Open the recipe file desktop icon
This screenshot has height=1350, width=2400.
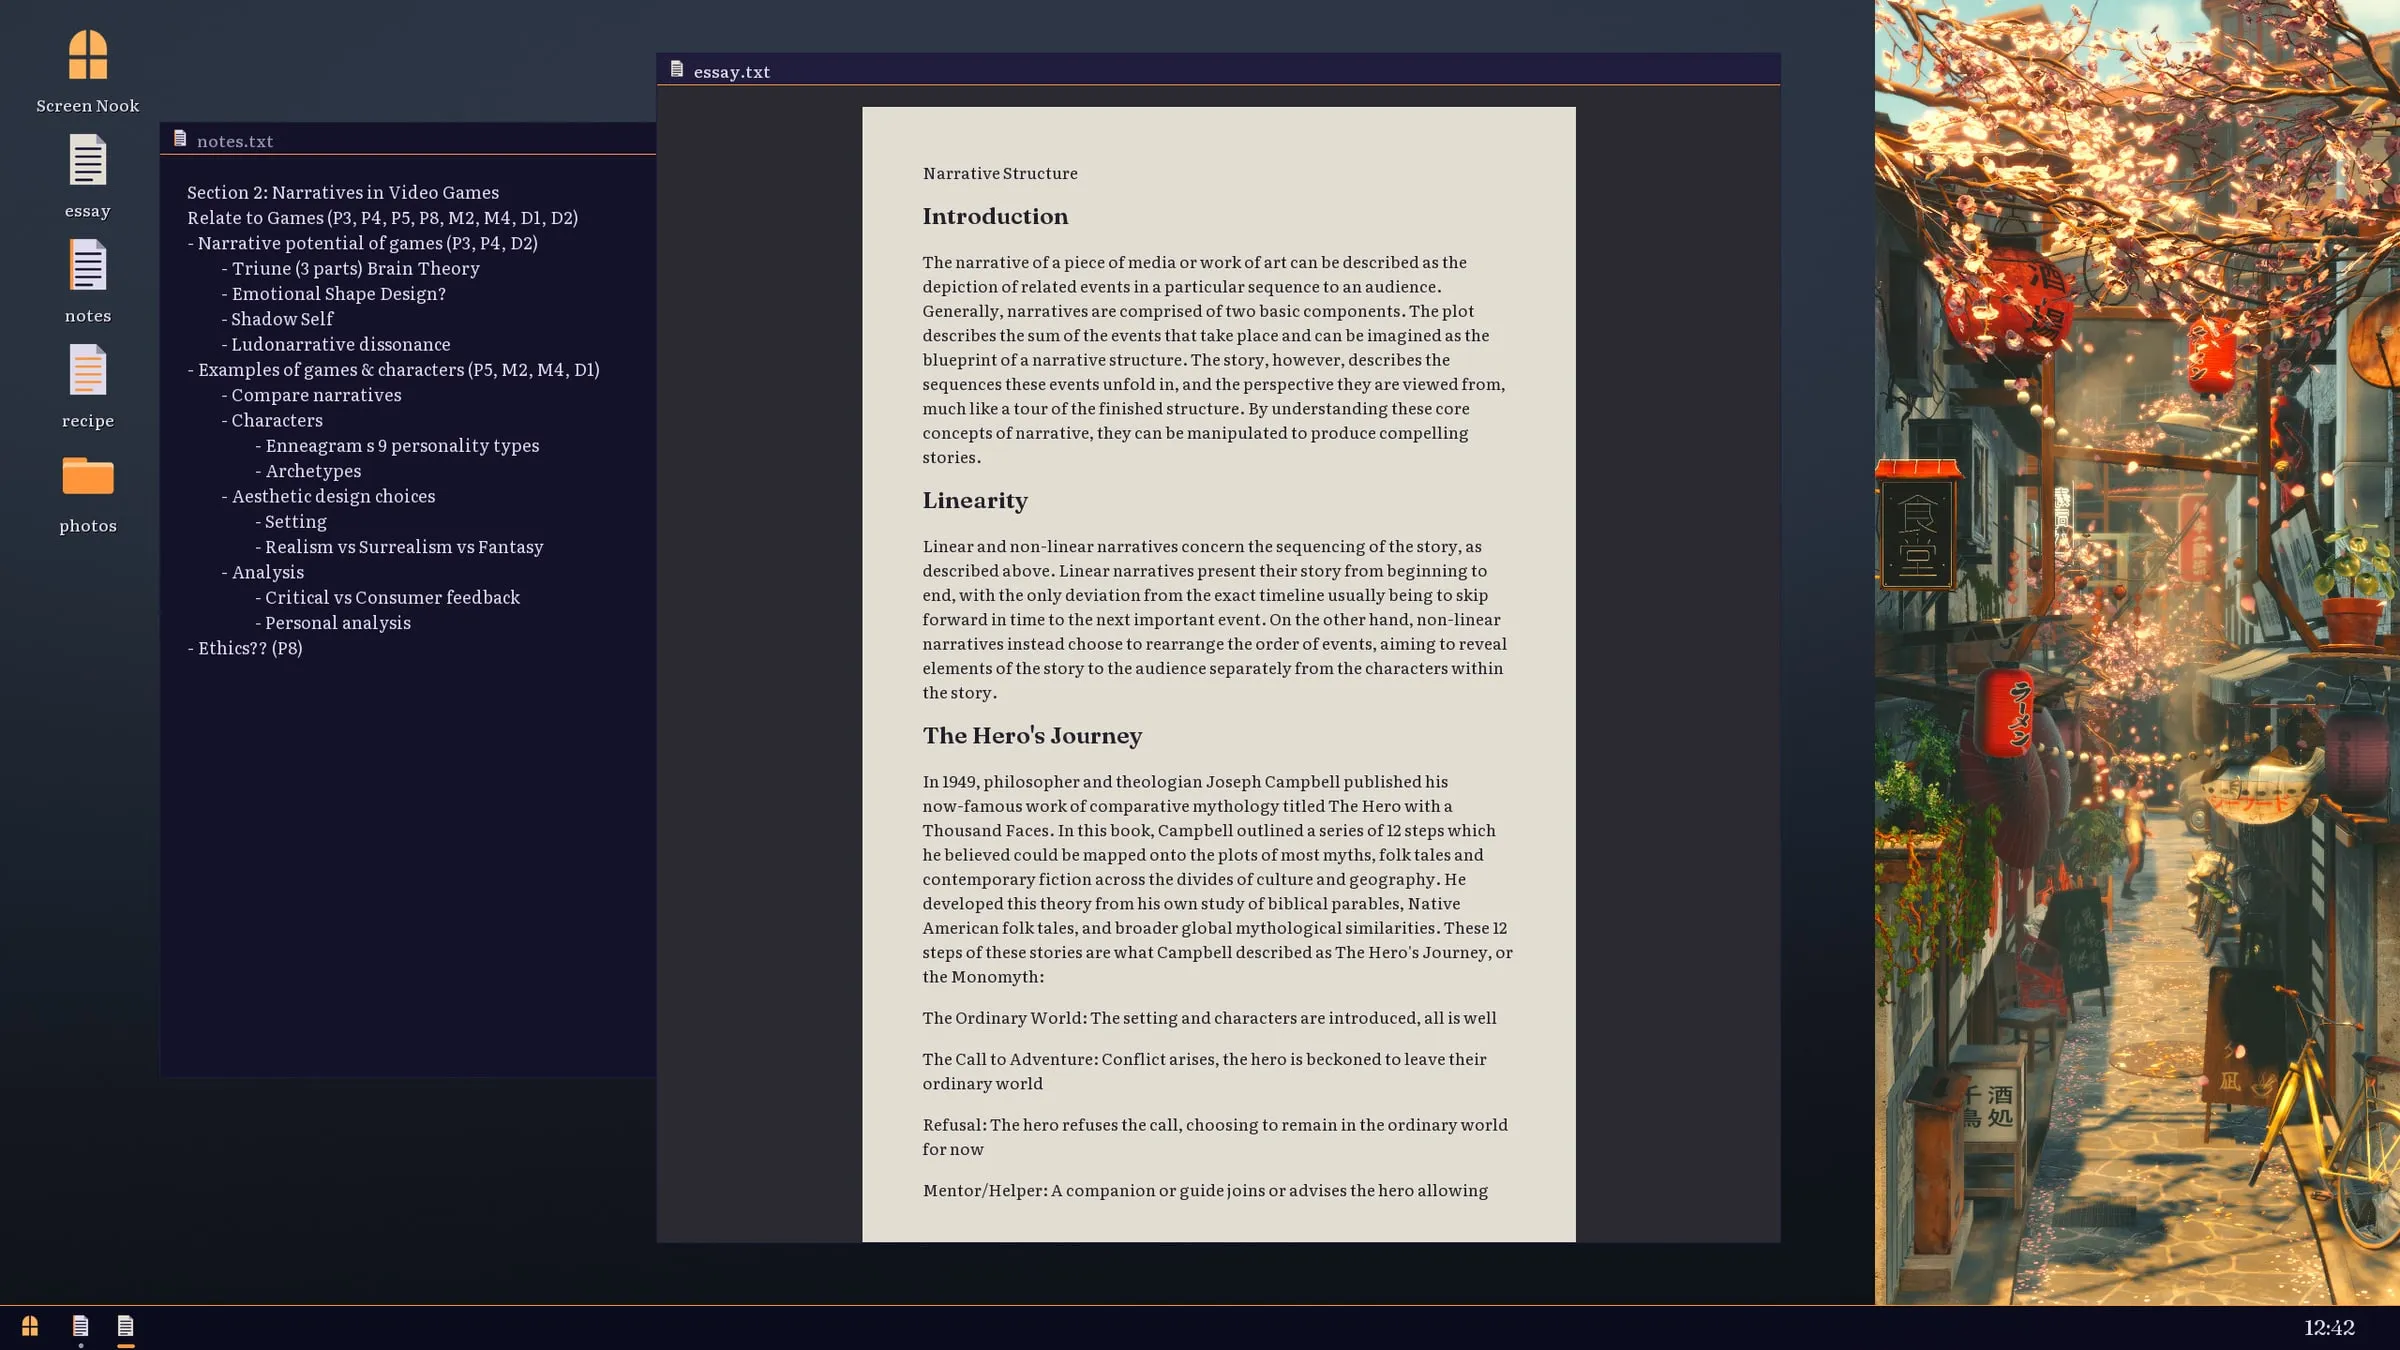(x=88, y=370)
